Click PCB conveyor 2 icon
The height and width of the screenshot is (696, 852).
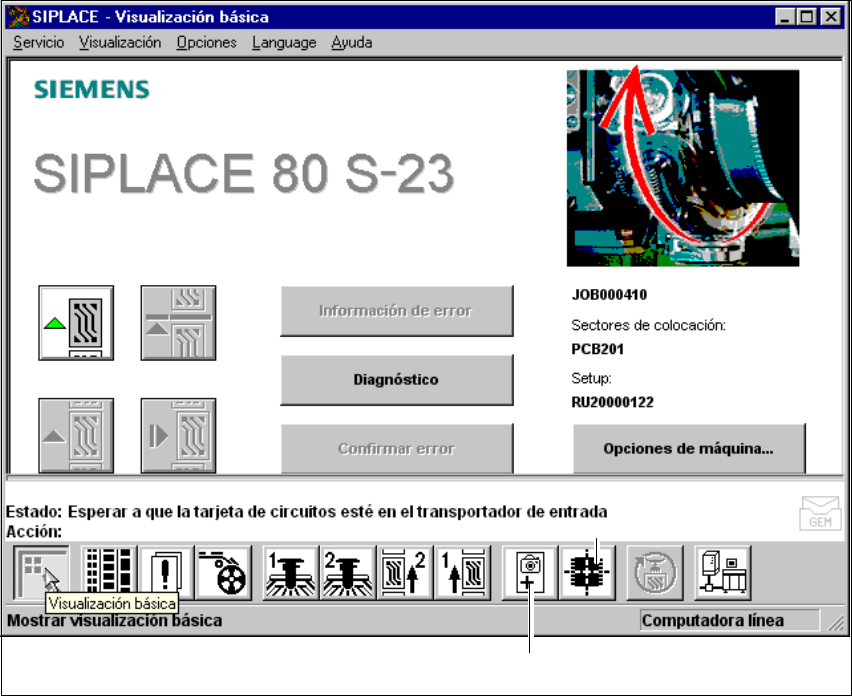[x=405, y=573]
